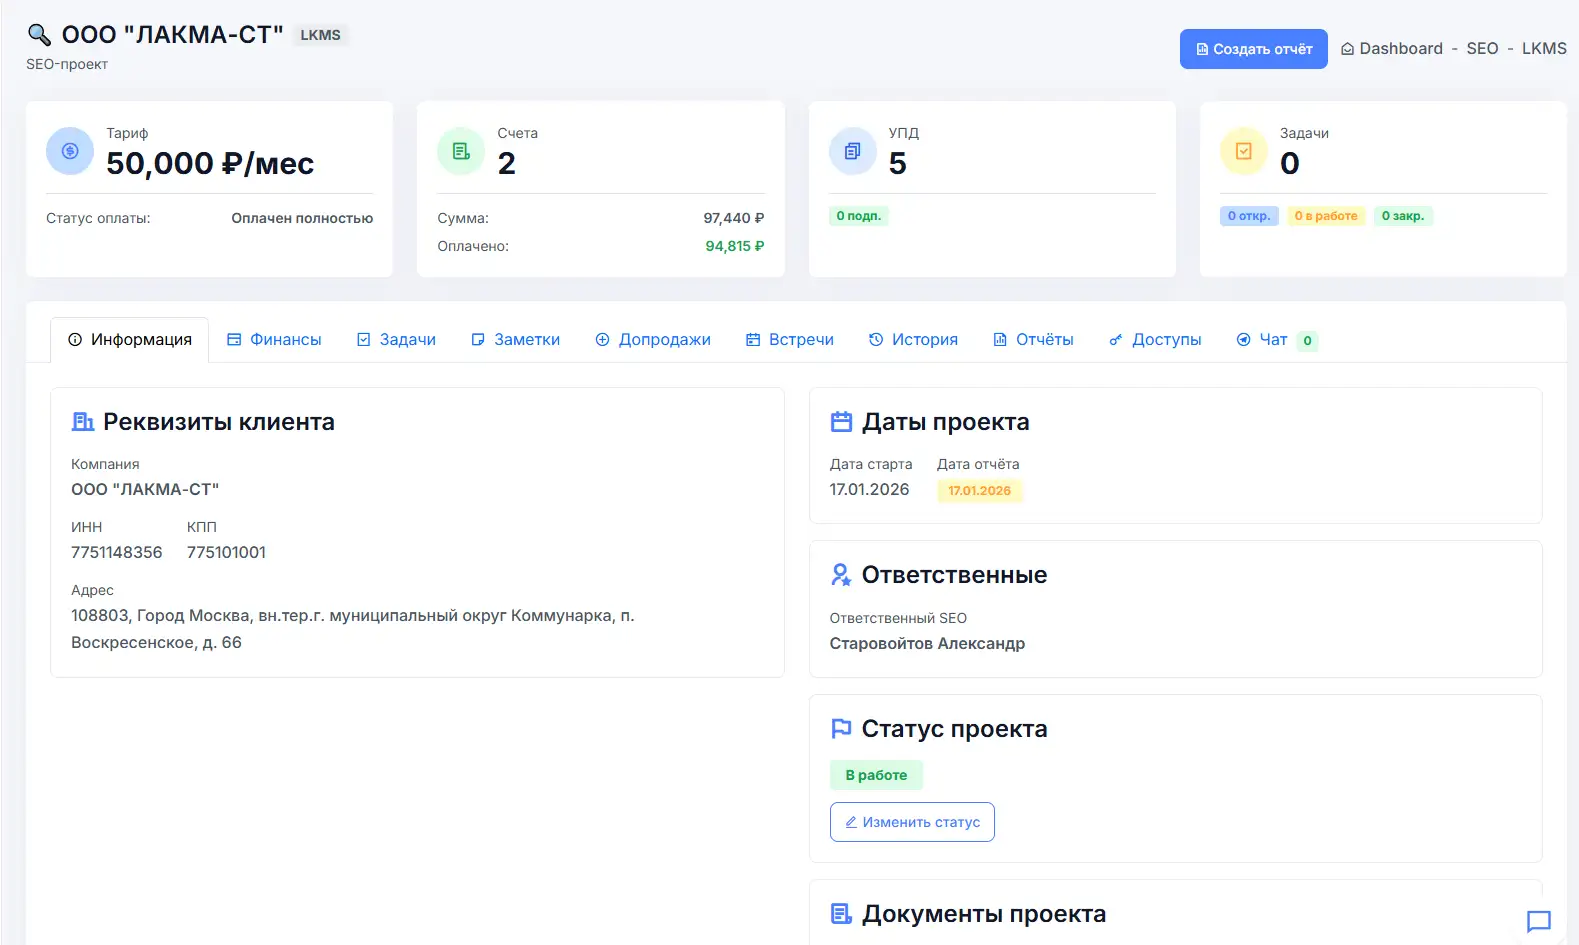Switch to the Финансы tab
Image resolution: width=1579 pixels, height=945 pixels.
point(274,340)
